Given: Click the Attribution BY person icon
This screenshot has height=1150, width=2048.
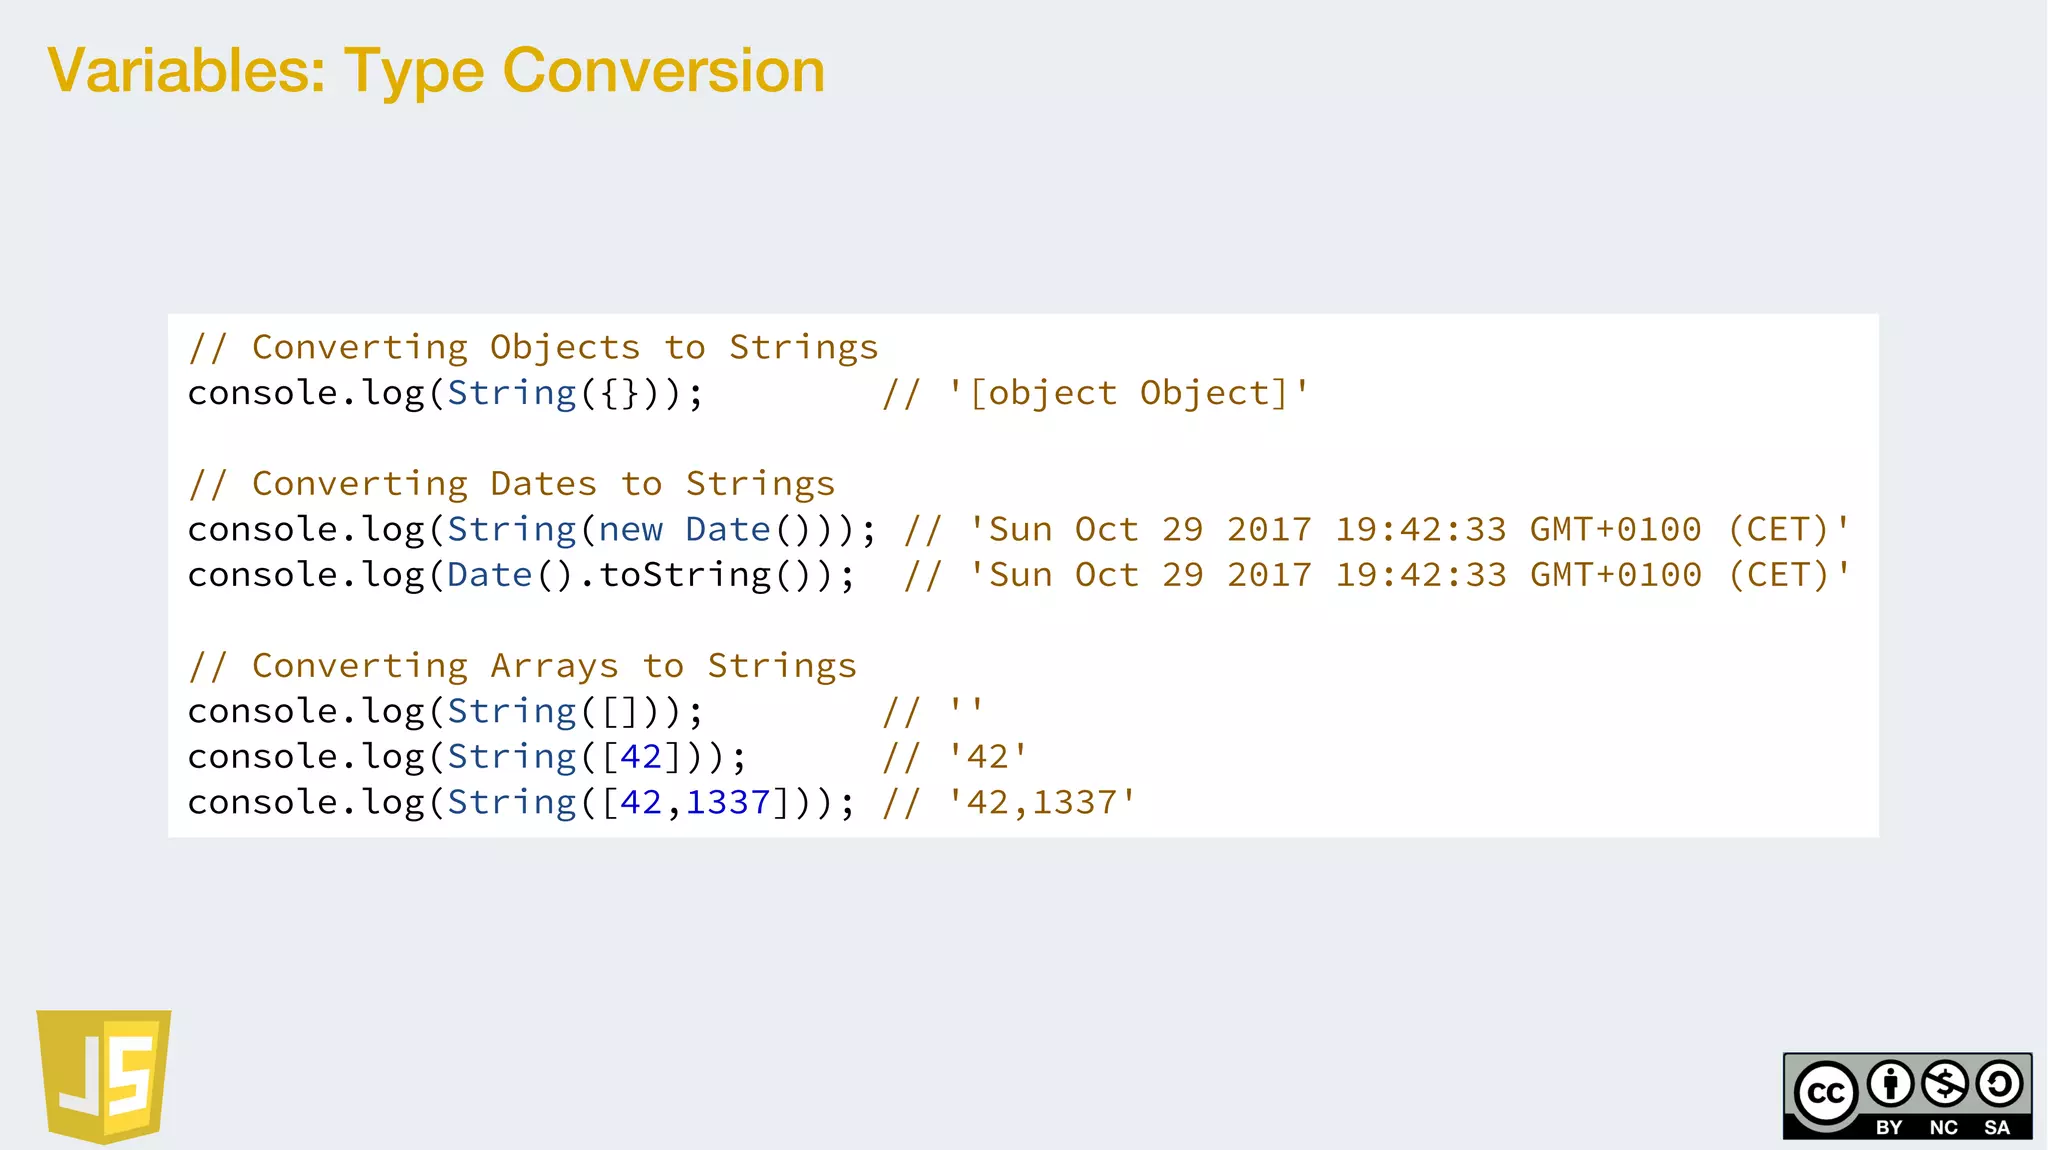Looking at the screenshot, I should point(1890,1084).
